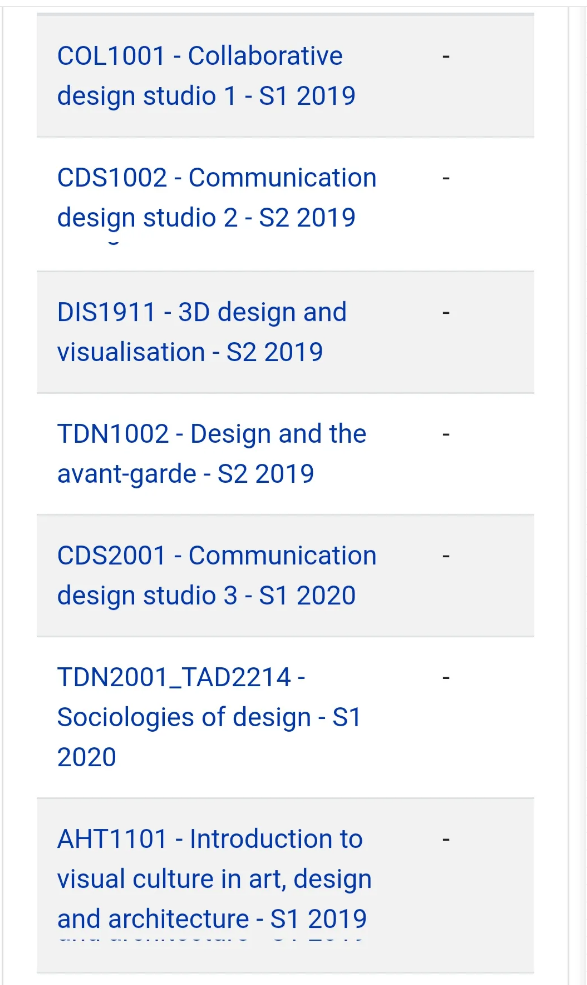This screenshot has height=985, width=587.
Task: Open DIS1911 3D design and visualisation course
Action: [x=202, y=332]
